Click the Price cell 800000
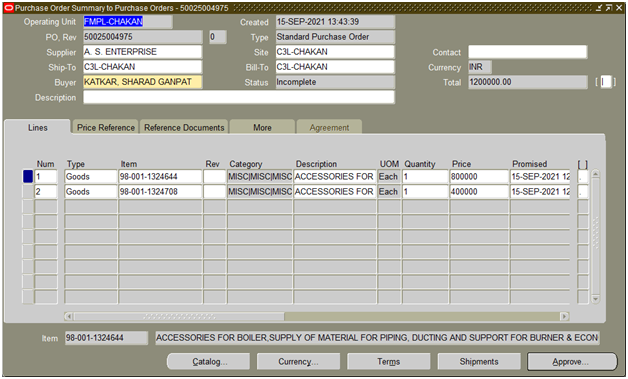Viewport: 628px width, 379px height. [x=479, y=176]
